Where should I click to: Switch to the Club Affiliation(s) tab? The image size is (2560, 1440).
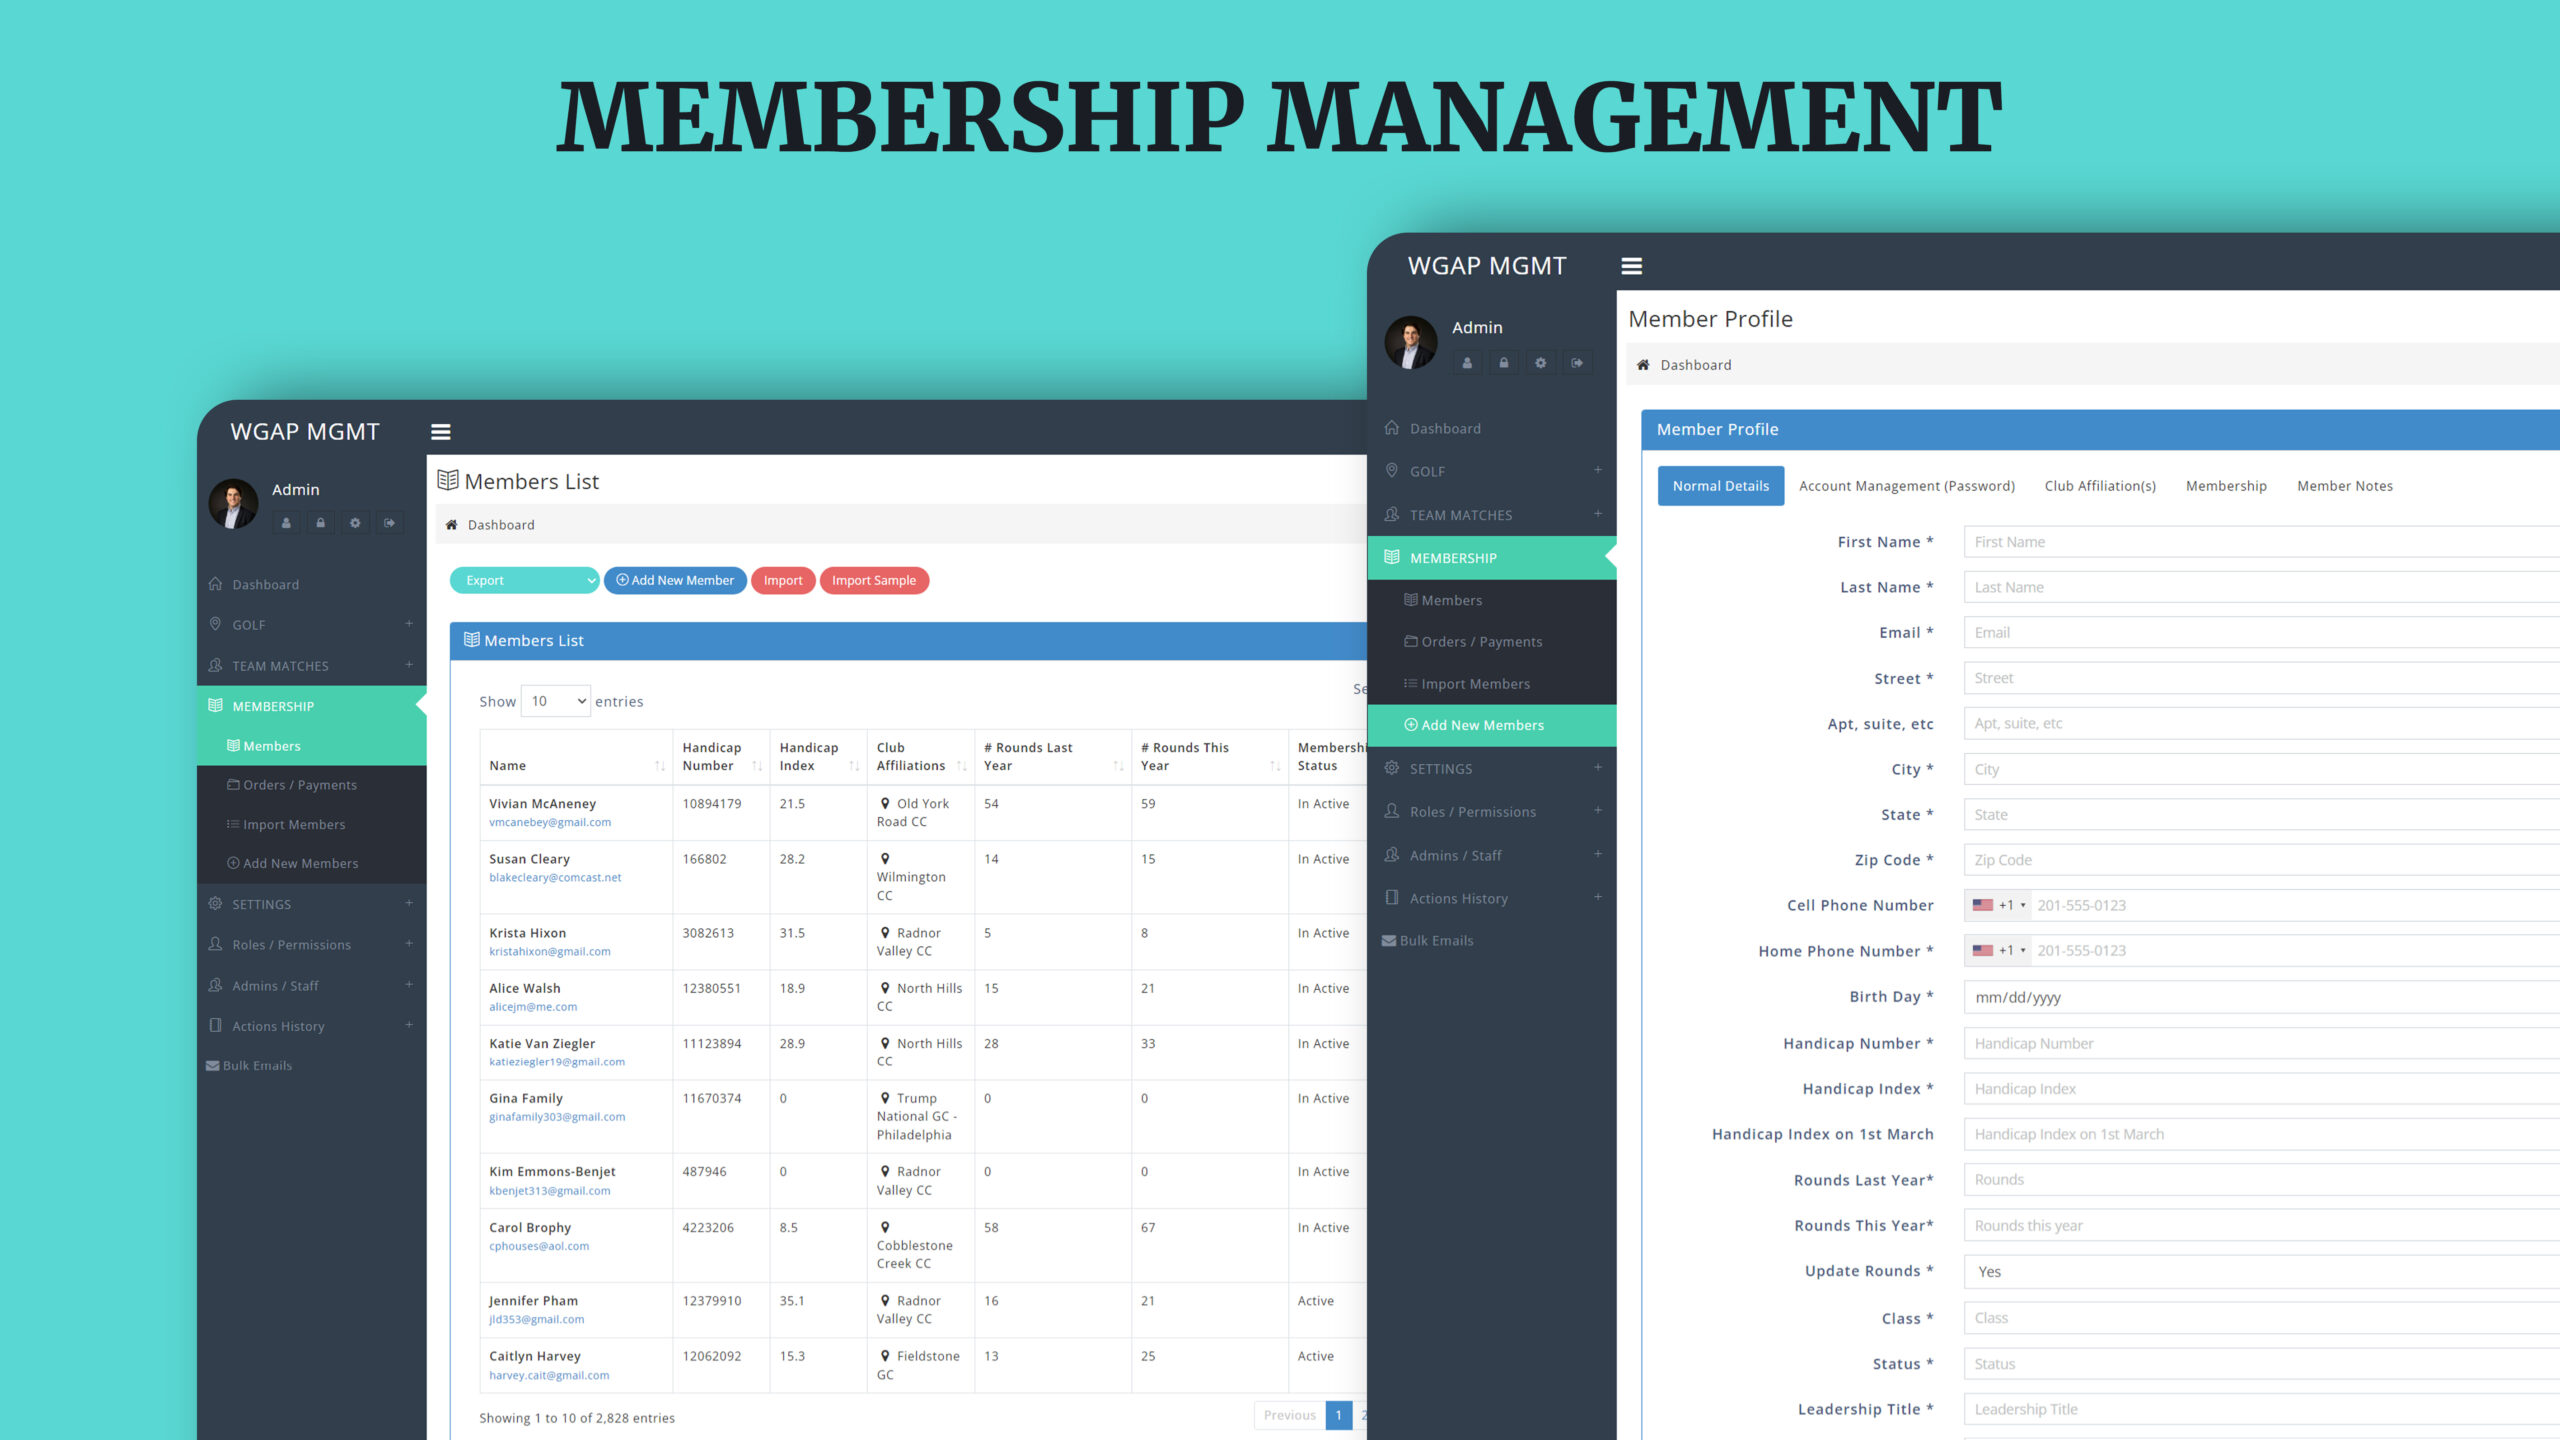(x=2099, y=486)
